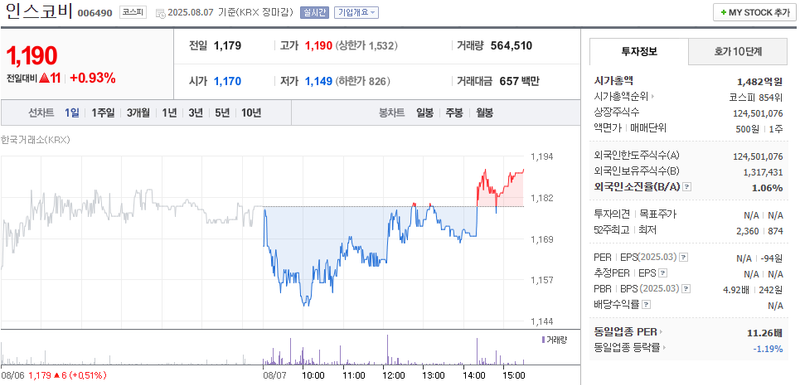Click the 실시간 badge button

(314, 13)
